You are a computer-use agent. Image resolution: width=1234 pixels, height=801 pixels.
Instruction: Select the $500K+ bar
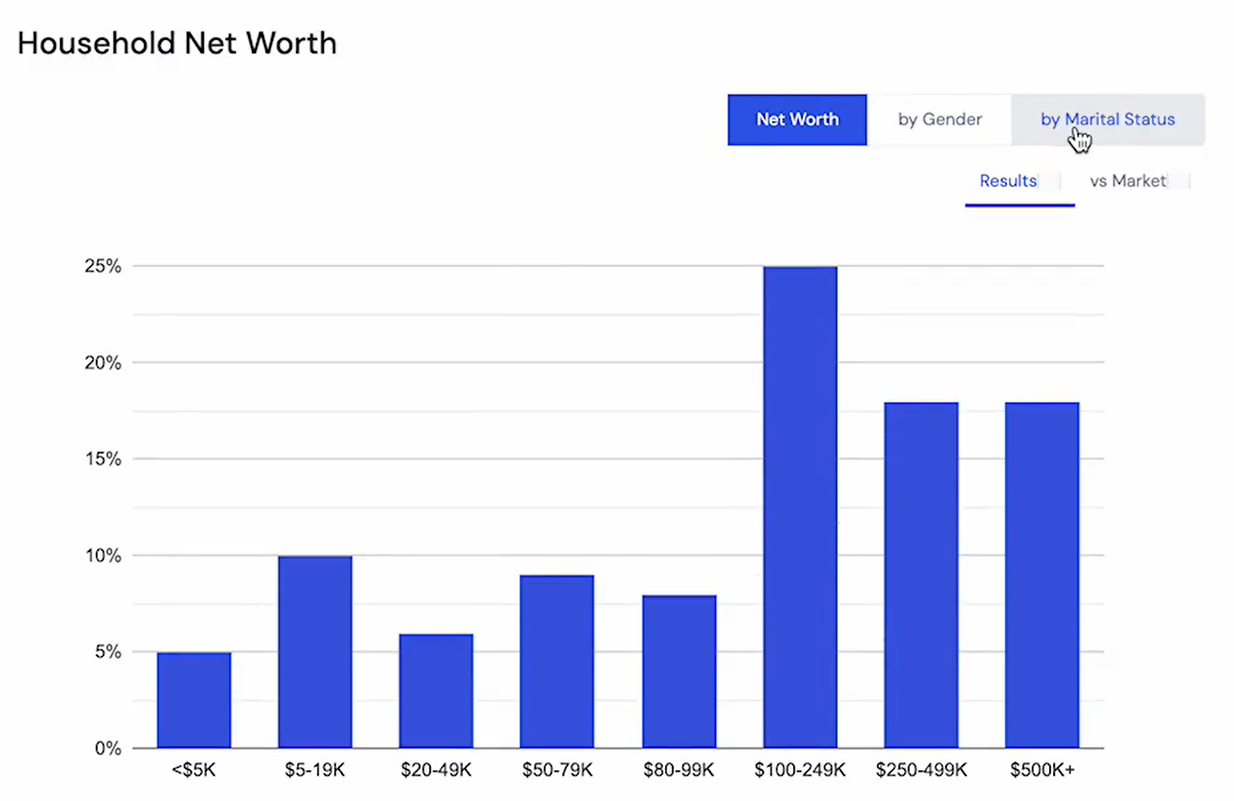pos(1042,575)
